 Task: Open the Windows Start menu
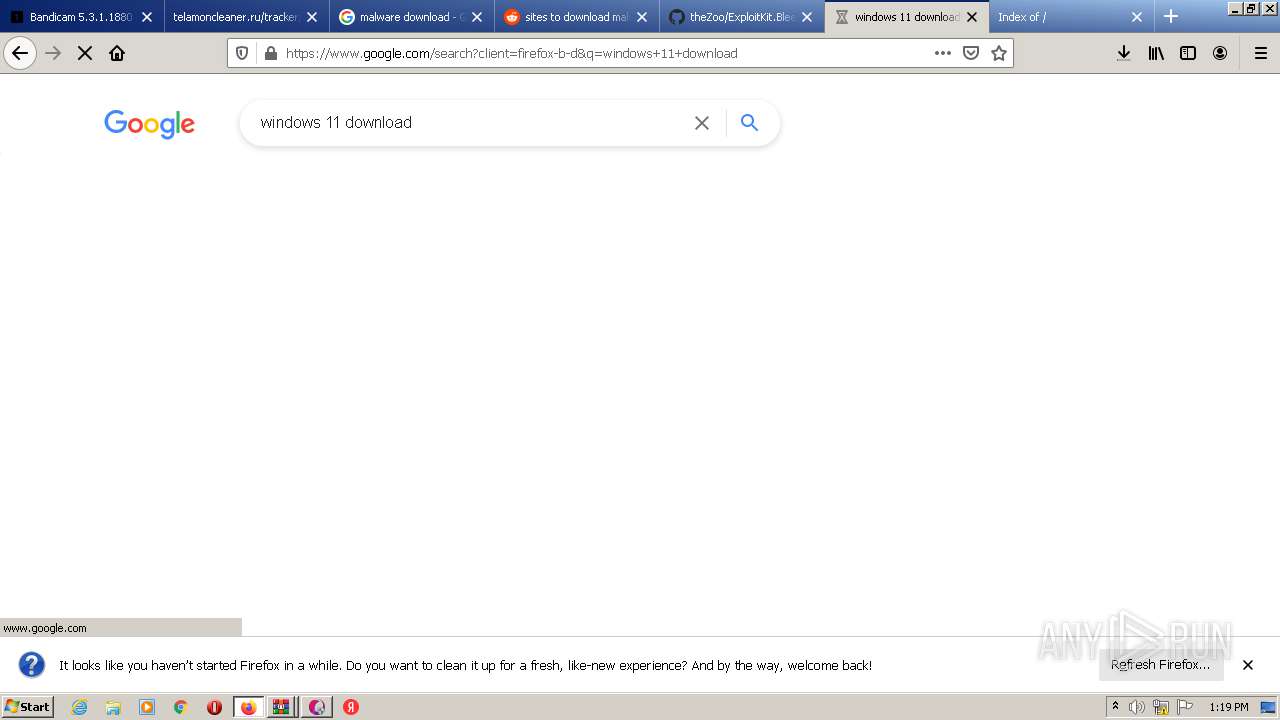[28, 707]
